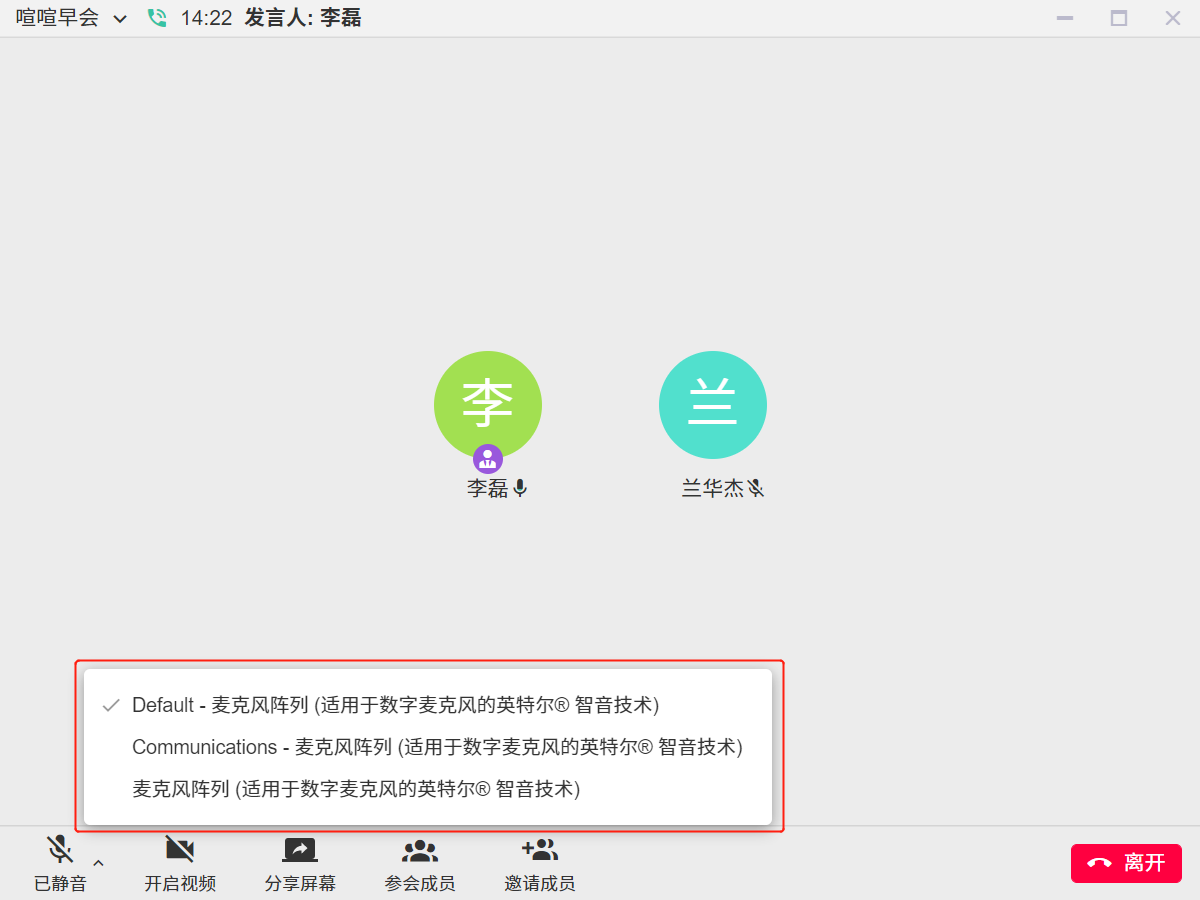Unmute the microphone via 已静音 icon
This screenshot has width=1200, height=900.
60,851
